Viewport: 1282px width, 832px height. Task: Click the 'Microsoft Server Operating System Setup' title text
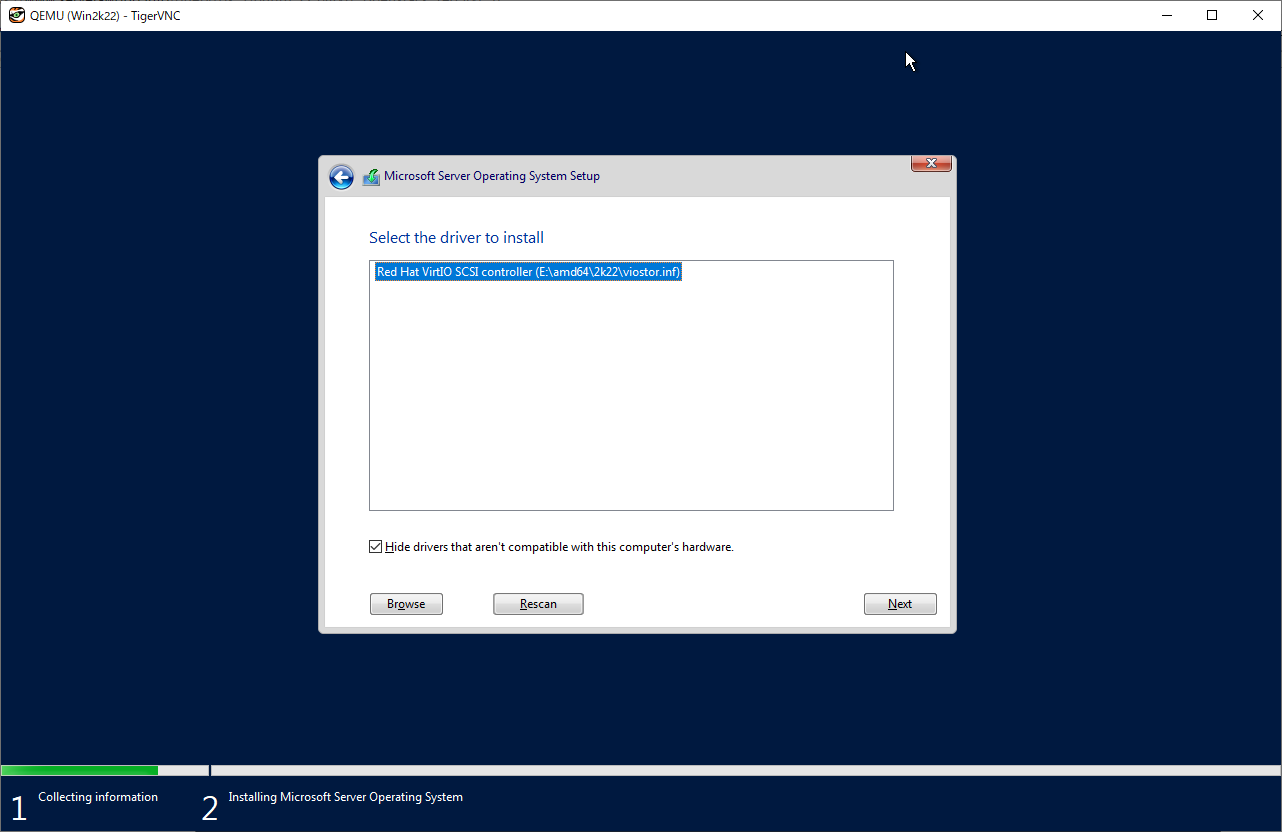click(492, 176)
